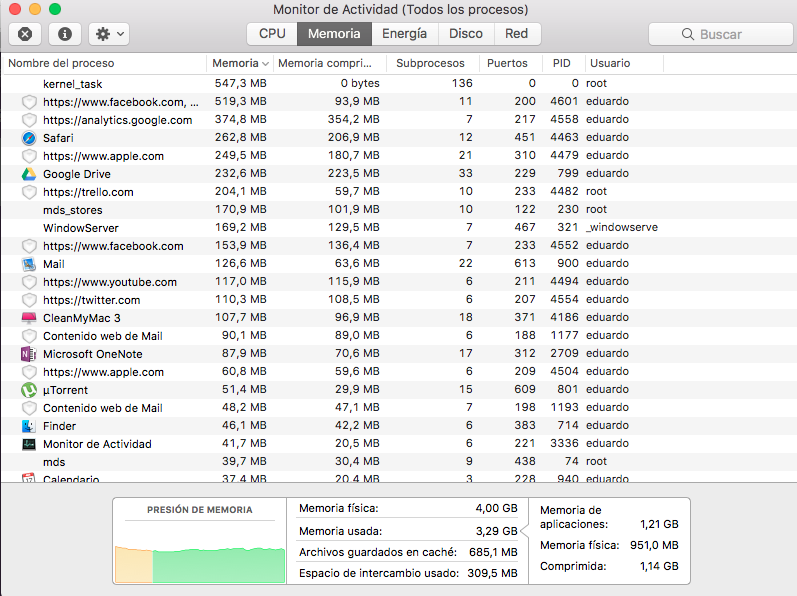Sort by PID column header
The width and height of the screenshot is (797, 596).
point(561,63)
